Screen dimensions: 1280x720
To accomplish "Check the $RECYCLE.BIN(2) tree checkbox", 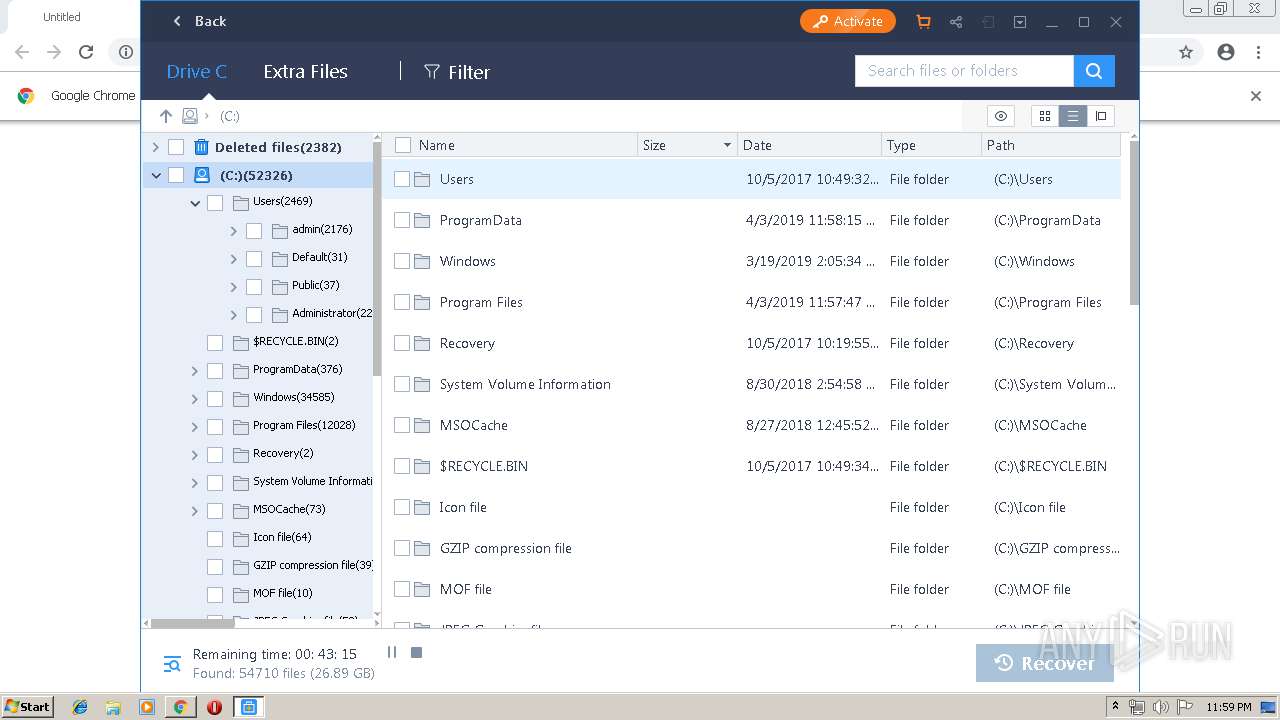I will pyautogui.click(x=215, y=343).
